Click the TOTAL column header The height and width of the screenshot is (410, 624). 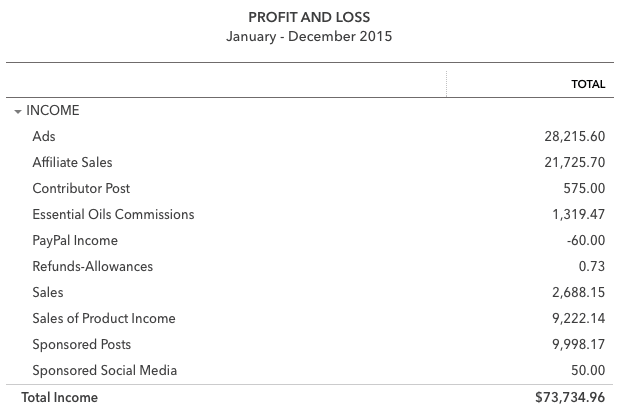588,84
